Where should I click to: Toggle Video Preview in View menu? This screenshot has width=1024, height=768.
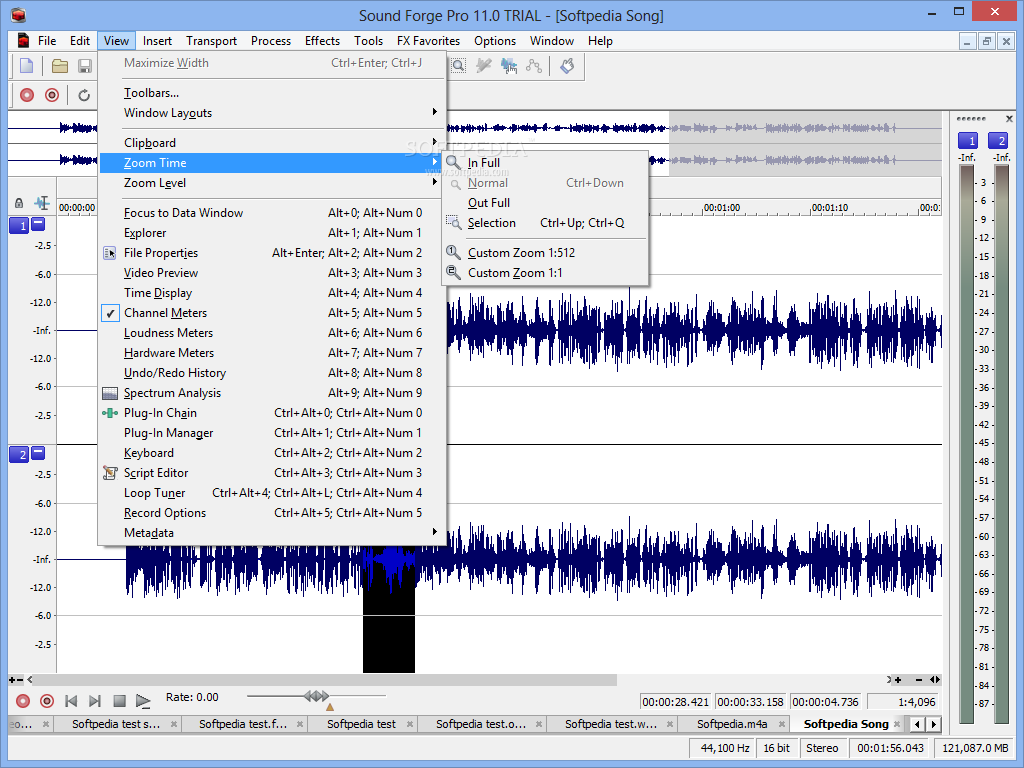point(273,273)
